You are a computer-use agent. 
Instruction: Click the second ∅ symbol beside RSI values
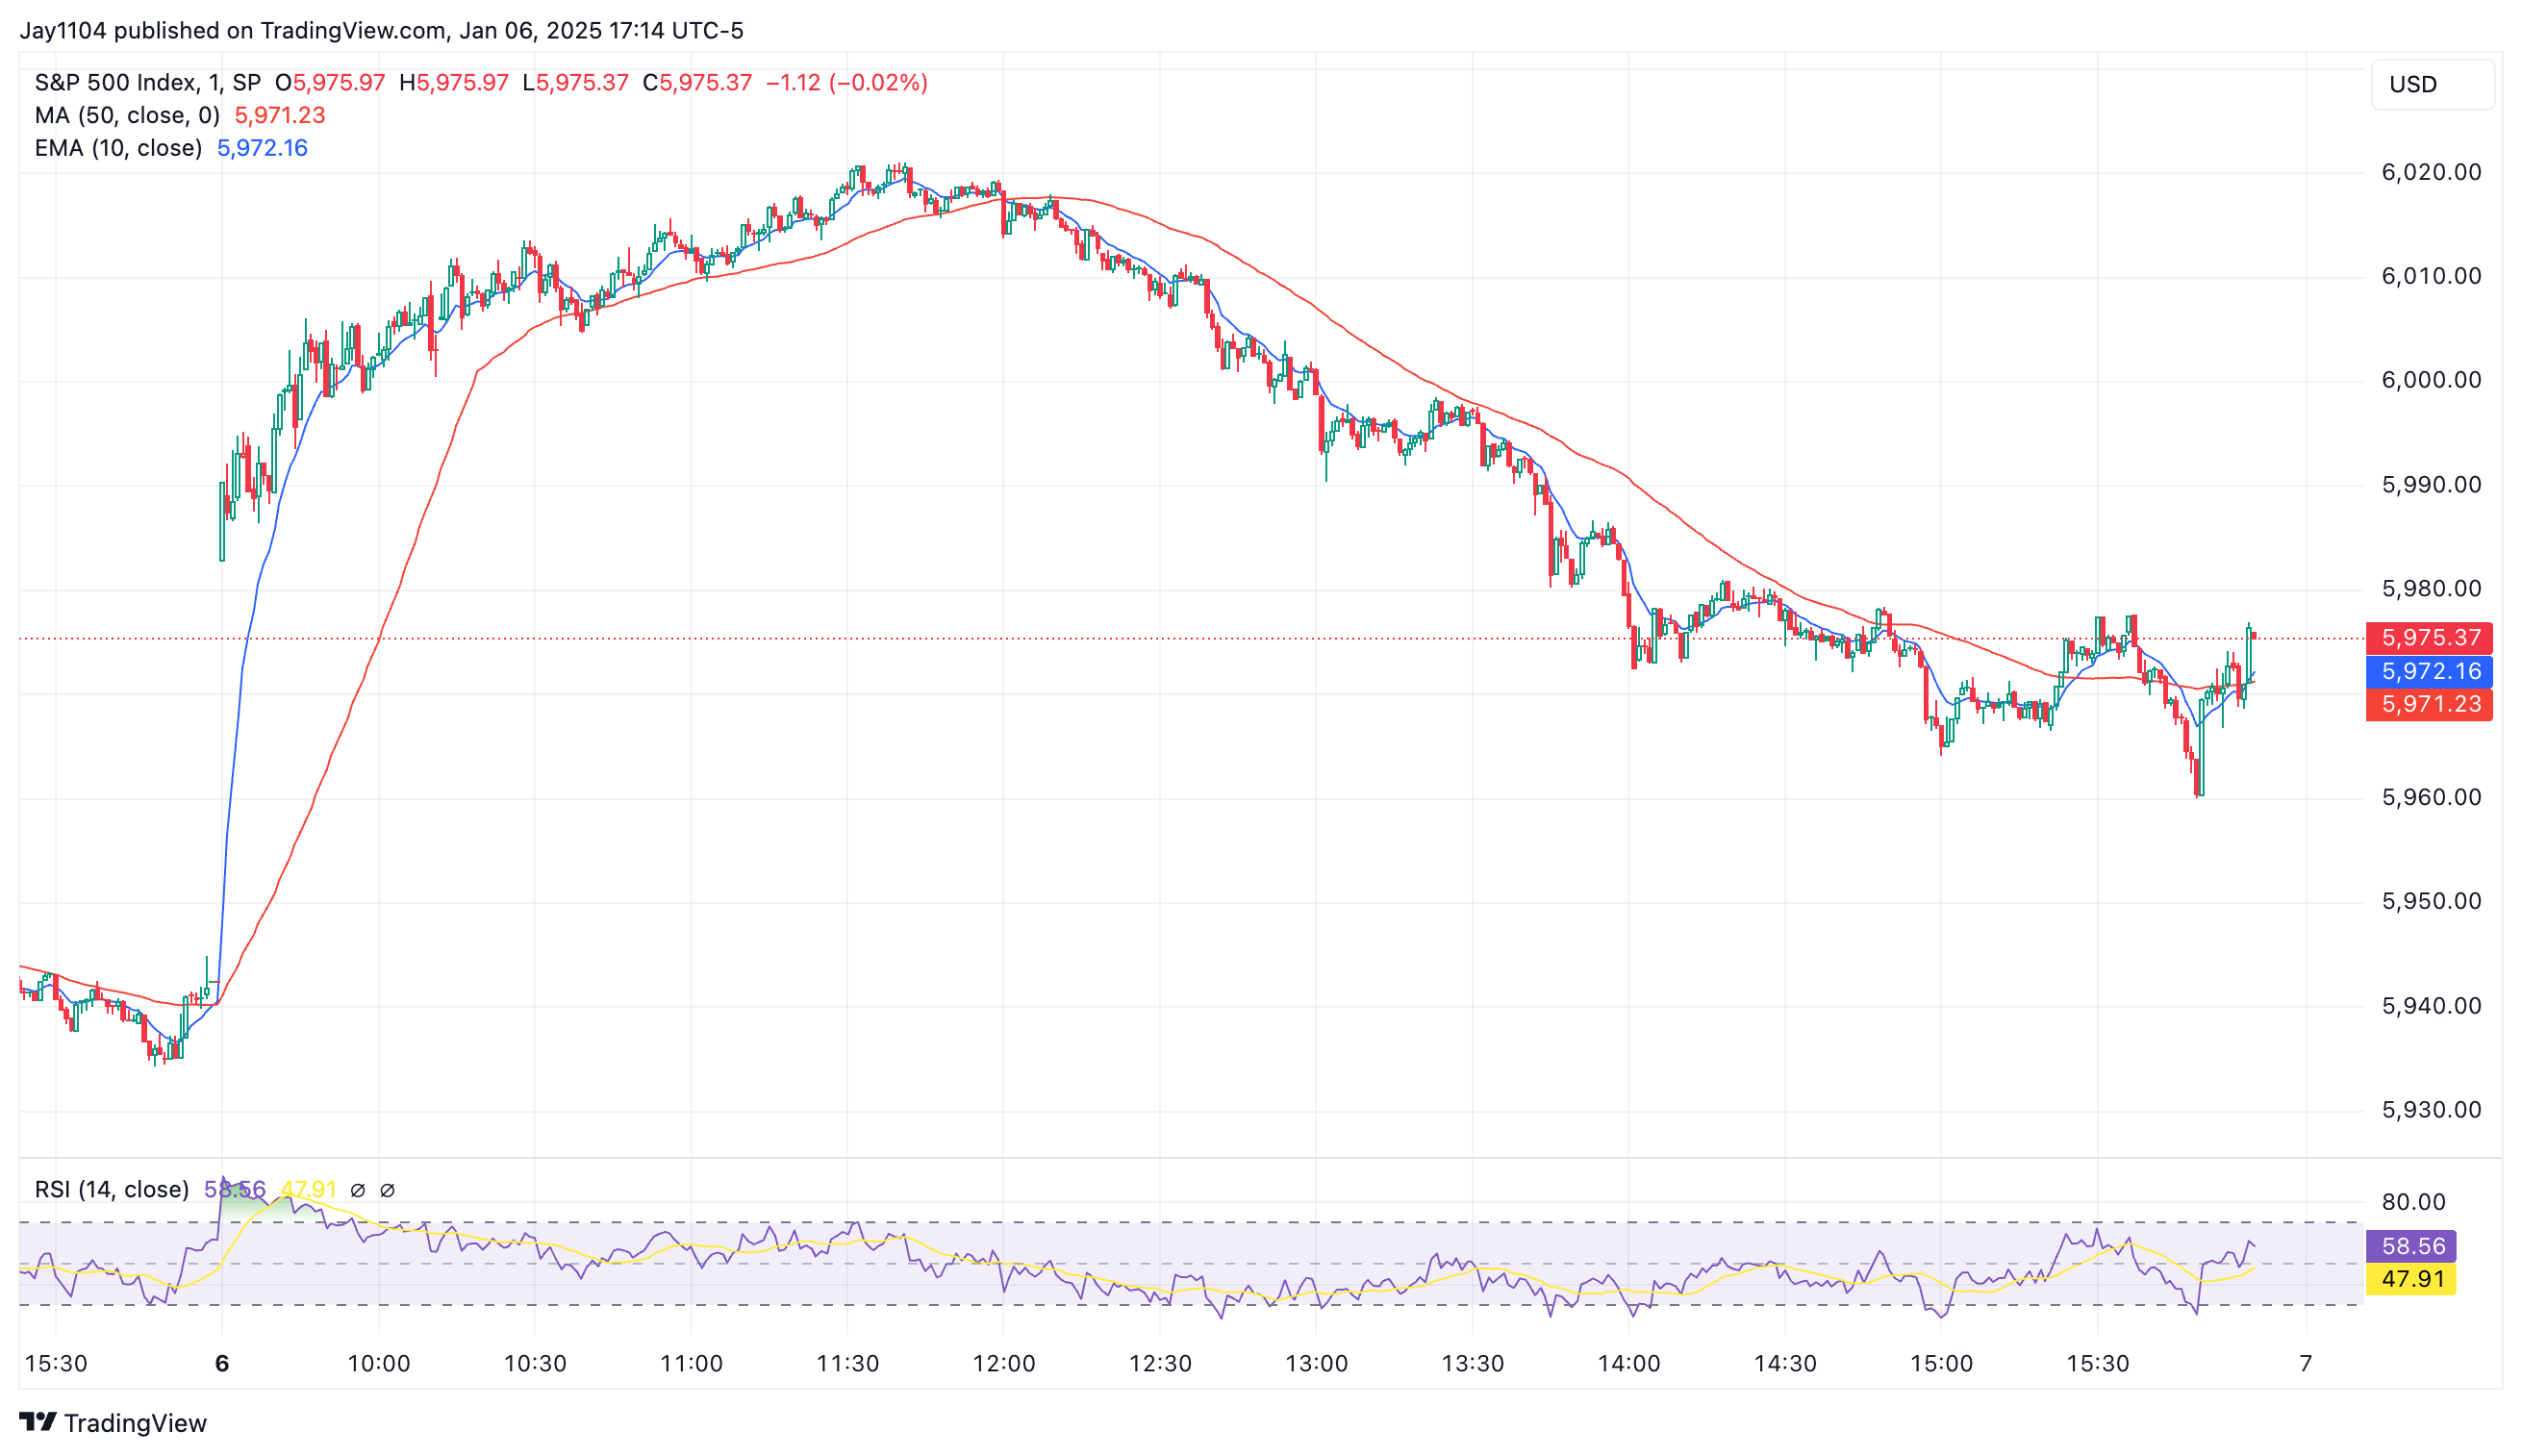387,1190
